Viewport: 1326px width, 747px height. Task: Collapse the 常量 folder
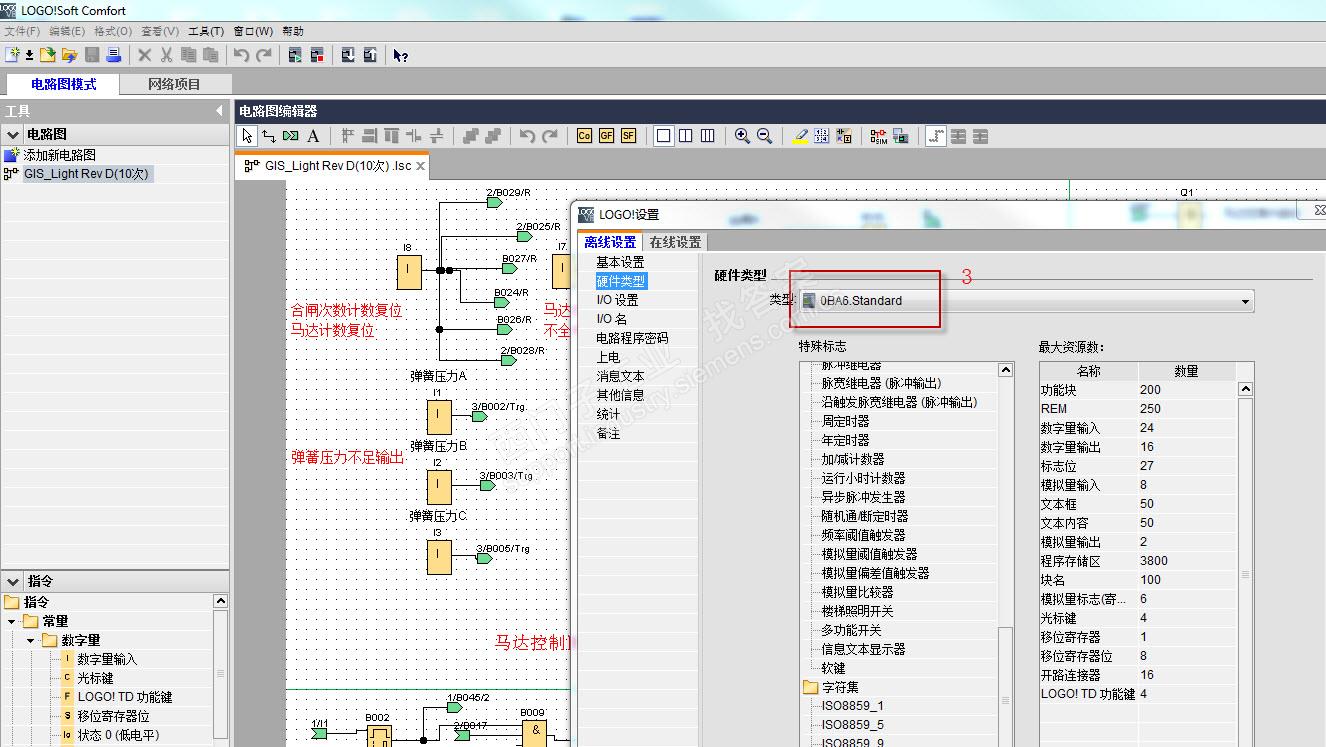[x=12, y=621]
